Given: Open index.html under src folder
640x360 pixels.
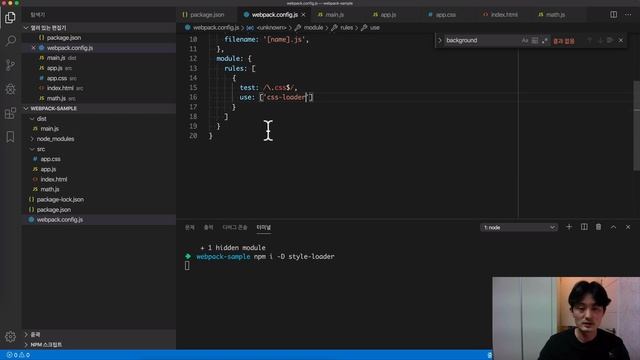Looking at the screenshot, I should 53,180.
